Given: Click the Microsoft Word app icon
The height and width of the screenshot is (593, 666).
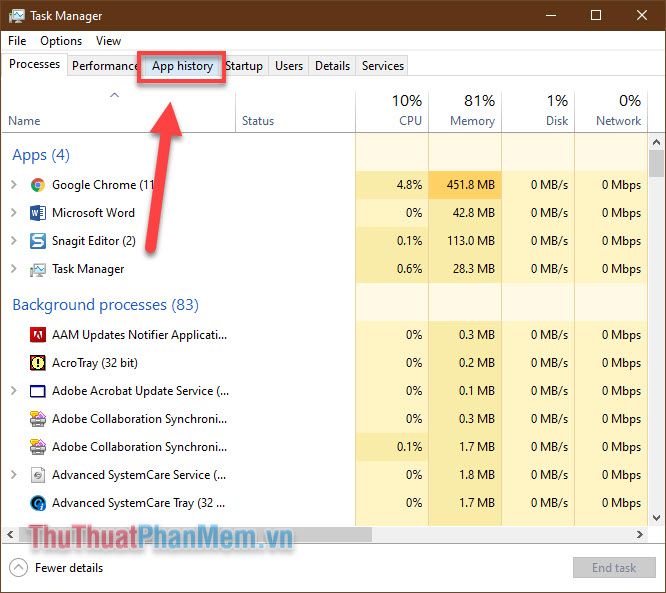Looking at the screenshot, I should tap(38, 213).
